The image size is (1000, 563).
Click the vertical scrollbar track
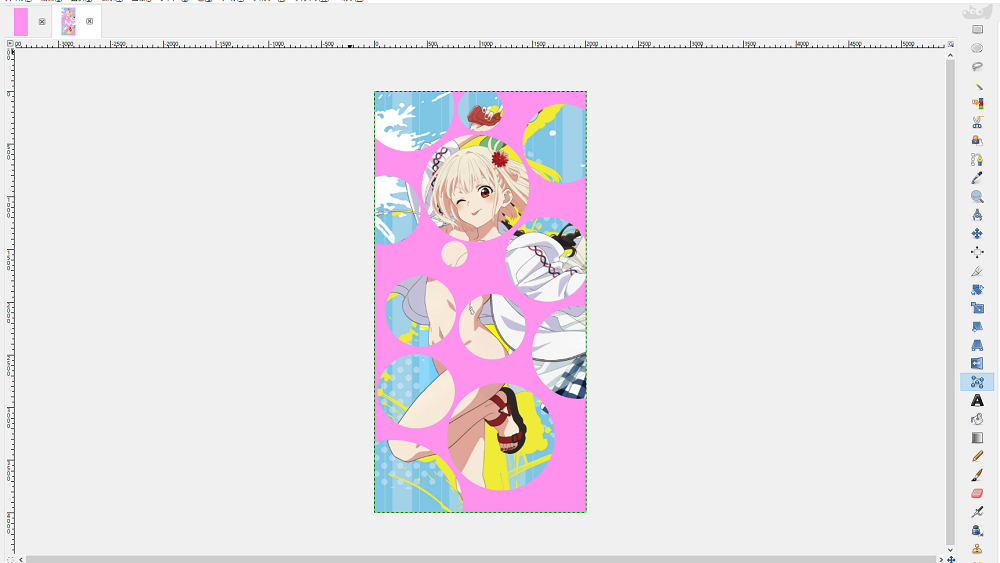point(950,302)
